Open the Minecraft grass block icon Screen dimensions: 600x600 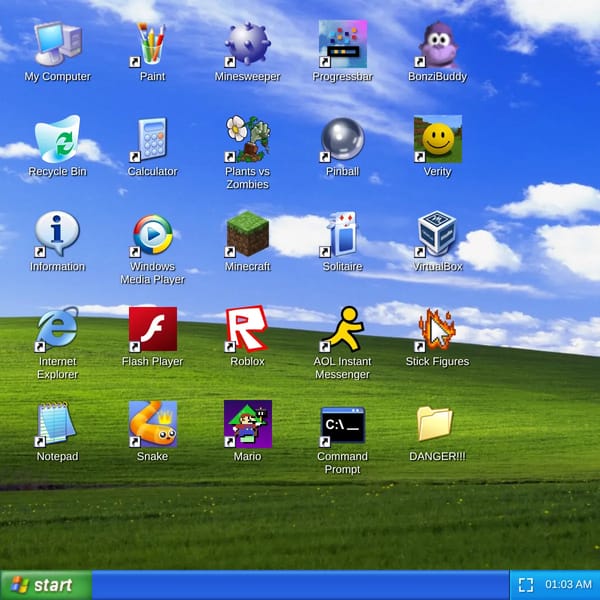[248, 234]
